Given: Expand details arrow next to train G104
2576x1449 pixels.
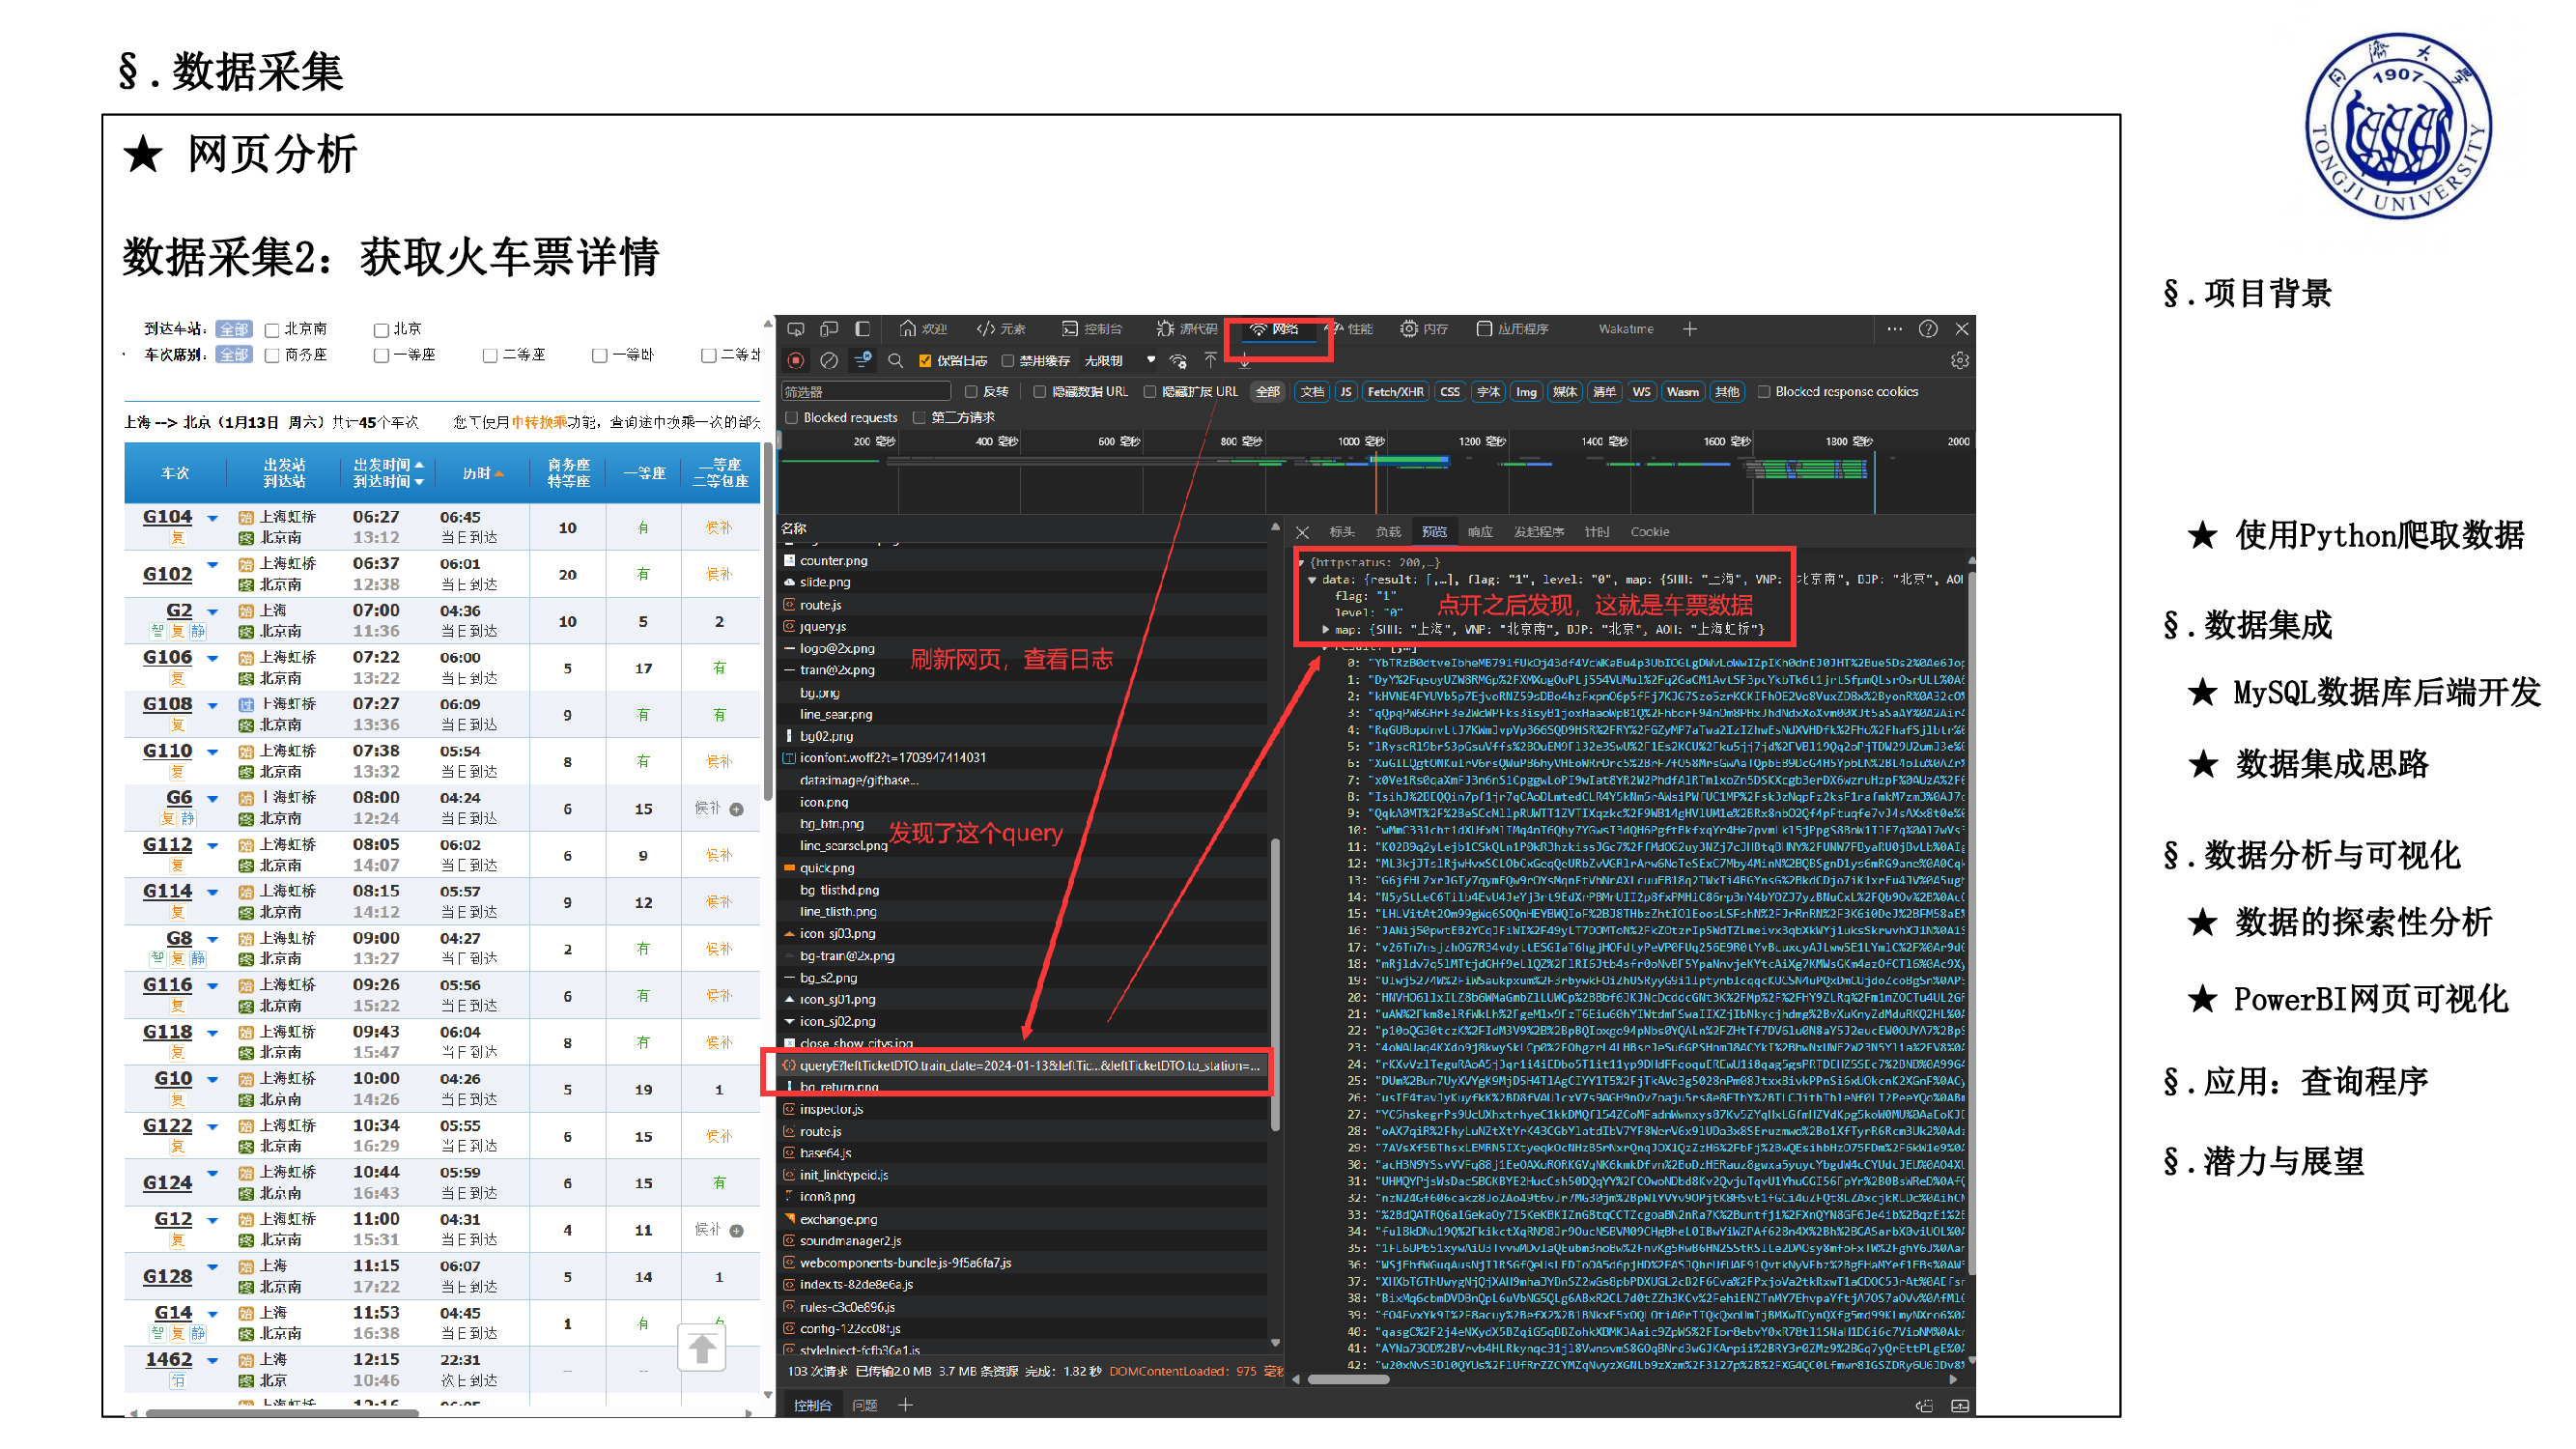Looking at the screenshot, I should pyautogui.click(x=212, y=518).
